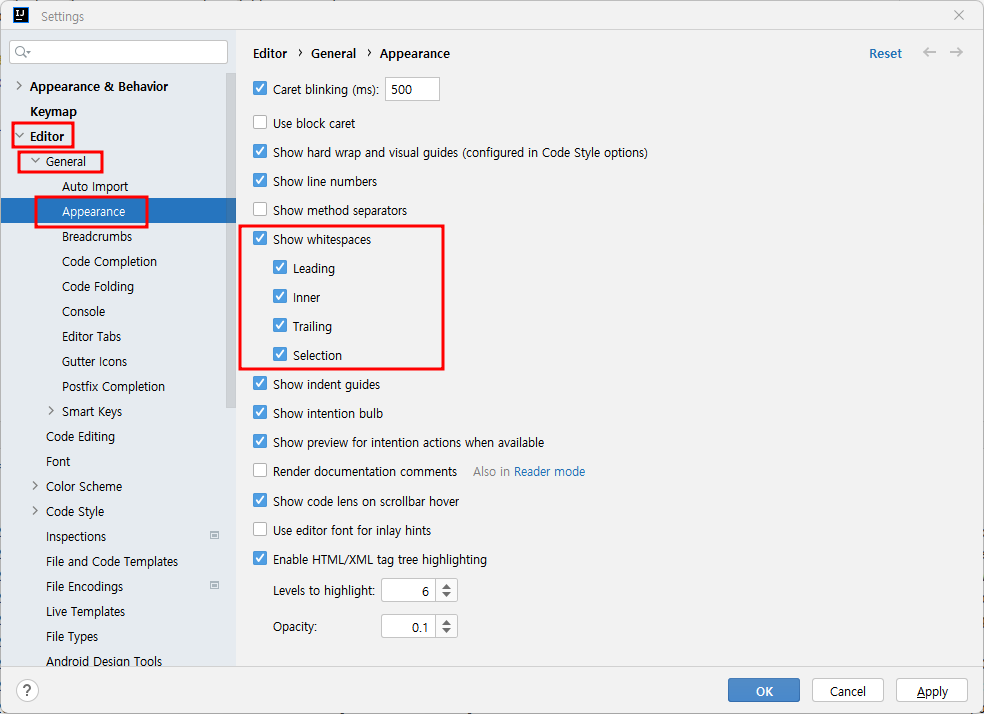Open Code Editing settings

[x=80, y=437]
